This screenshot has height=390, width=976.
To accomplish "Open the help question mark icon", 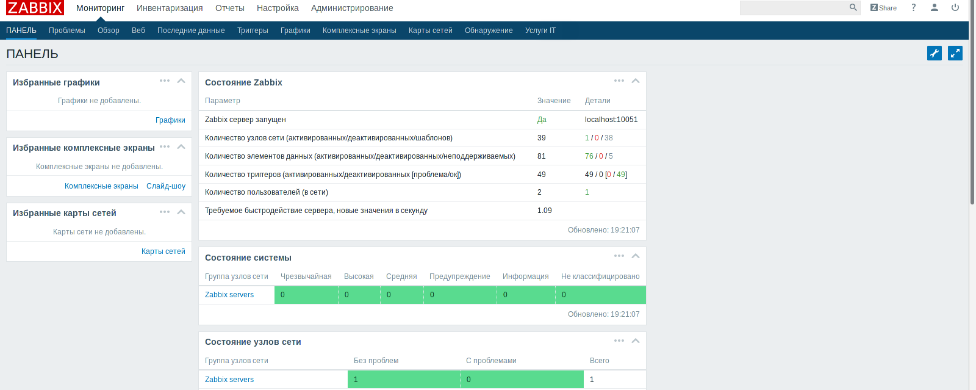I will pyautogui.click(x=914, y=8).
